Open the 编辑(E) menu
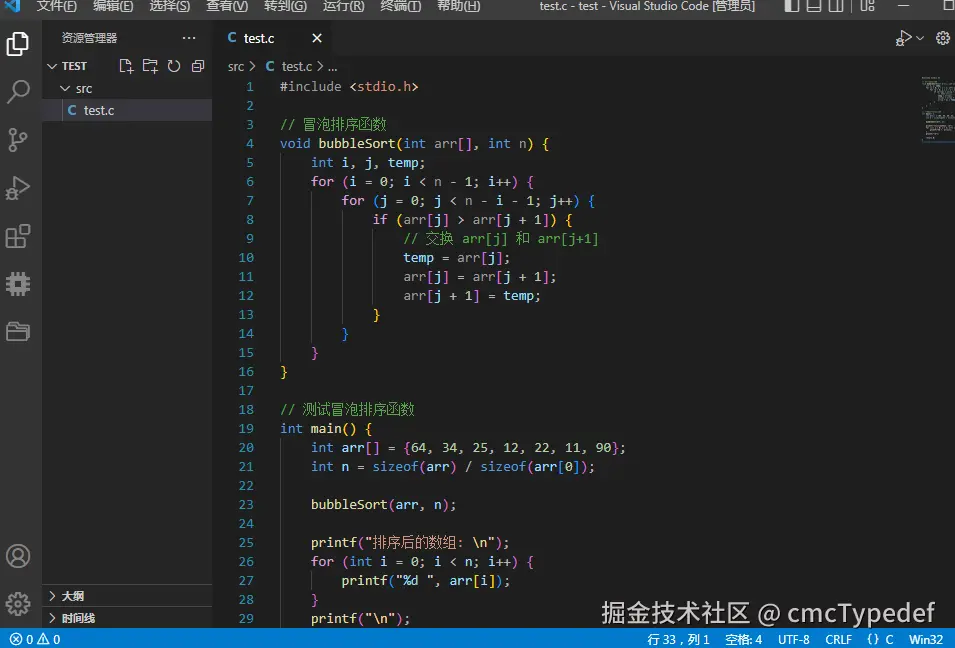 click(x=113, y=6)
